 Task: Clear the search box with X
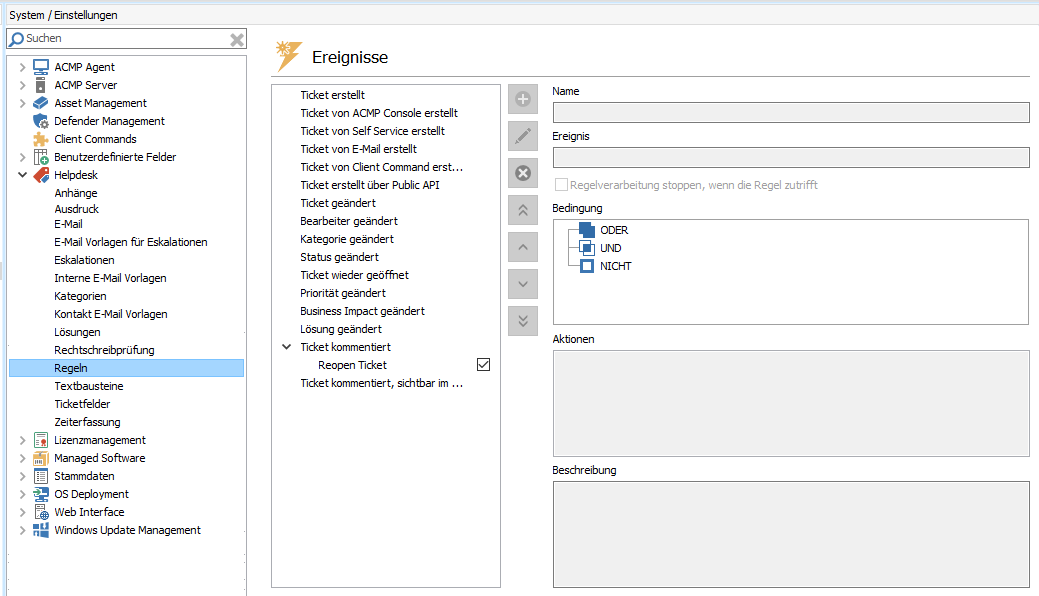pyautogui.click(x=237, y=40)
